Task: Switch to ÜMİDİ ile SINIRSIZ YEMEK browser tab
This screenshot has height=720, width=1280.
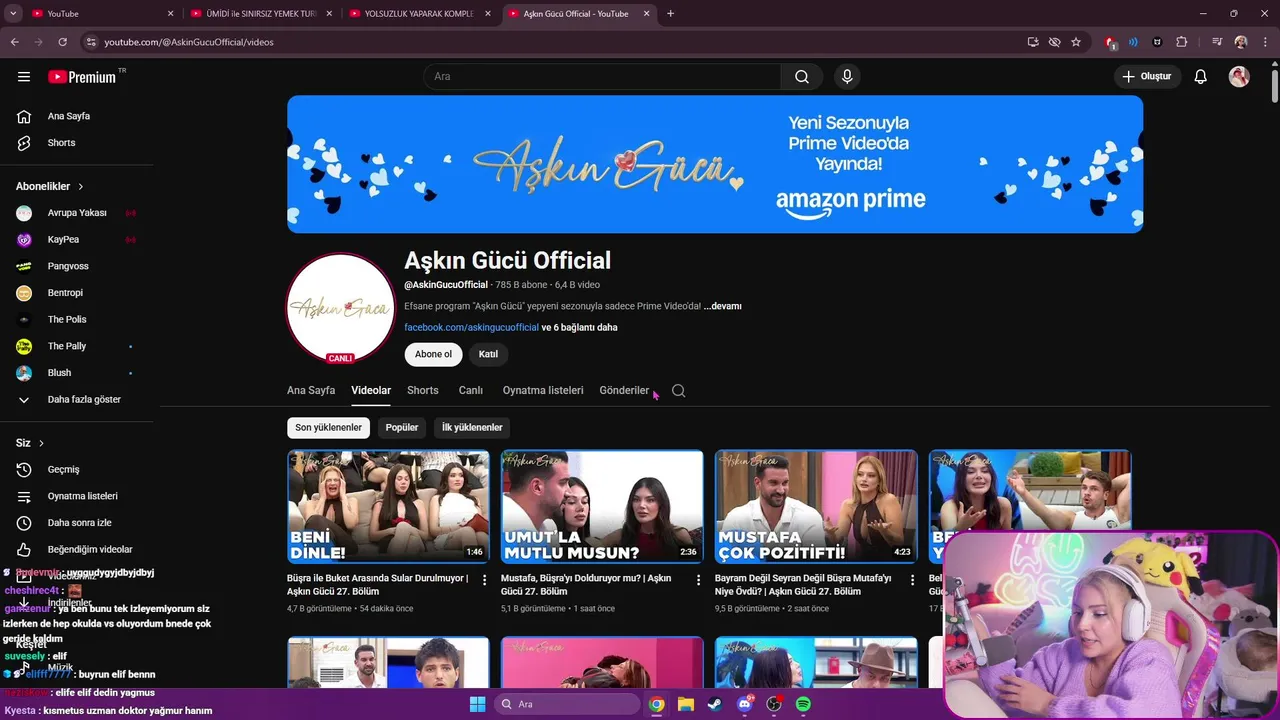Action: click(x=260, y=14)
